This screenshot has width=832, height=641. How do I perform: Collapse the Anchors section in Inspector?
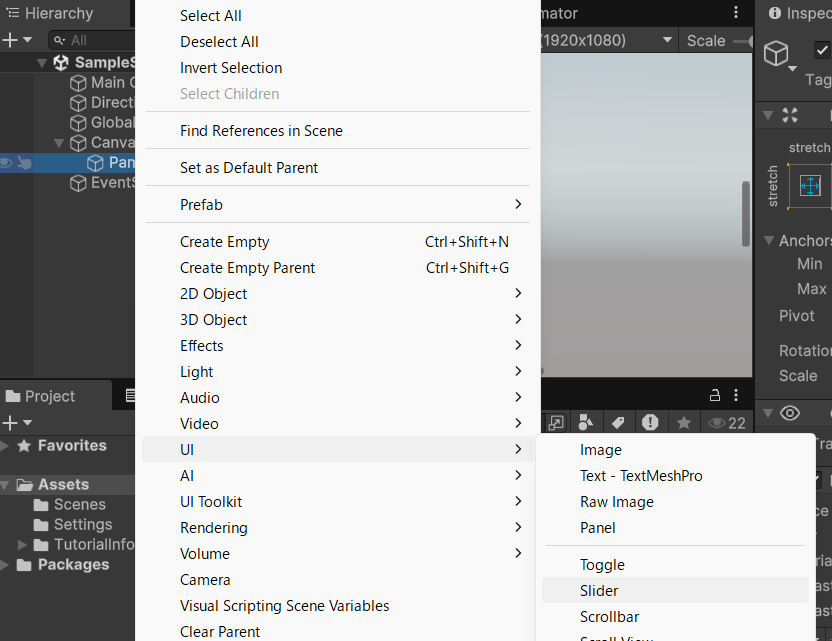[768, 240]
